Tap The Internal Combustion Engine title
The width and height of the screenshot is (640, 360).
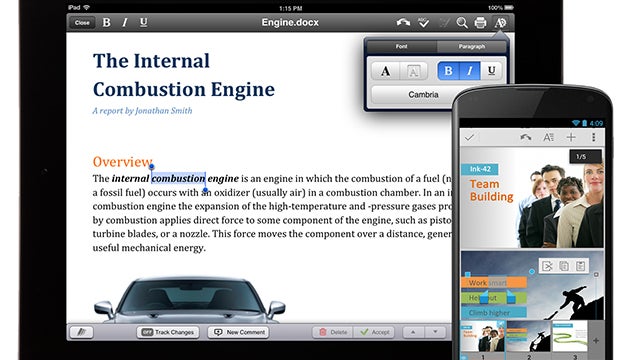[x=184, y=75]
